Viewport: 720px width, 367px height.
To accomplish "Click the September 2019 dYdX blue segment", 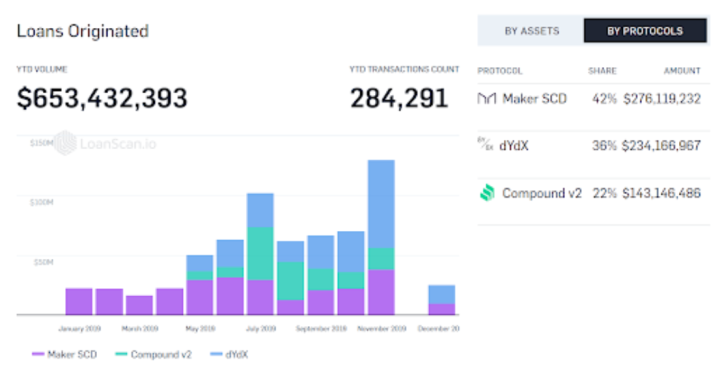I will tap(321, 252).
